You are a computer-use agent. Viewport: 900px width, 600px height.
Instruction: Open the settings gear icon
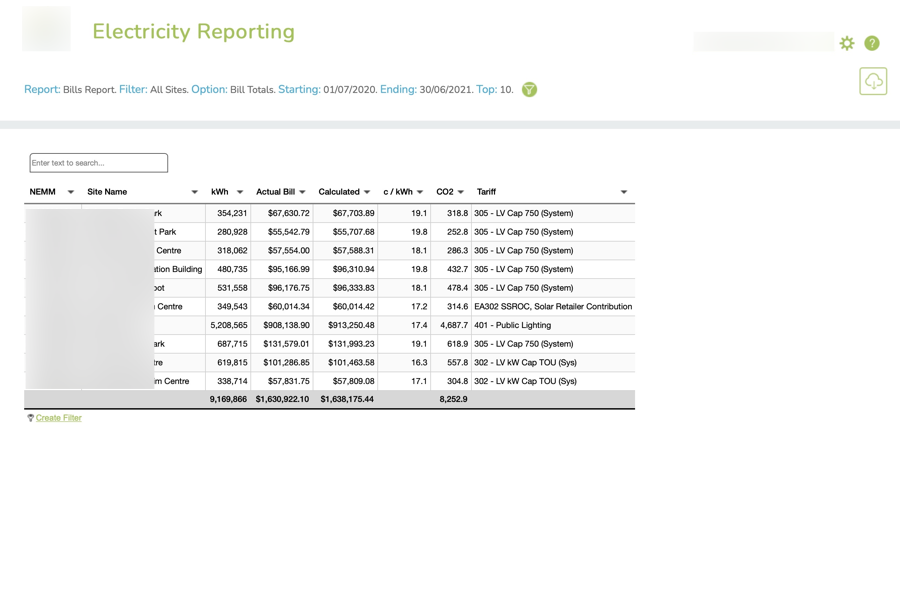click(x=847, y=43)
